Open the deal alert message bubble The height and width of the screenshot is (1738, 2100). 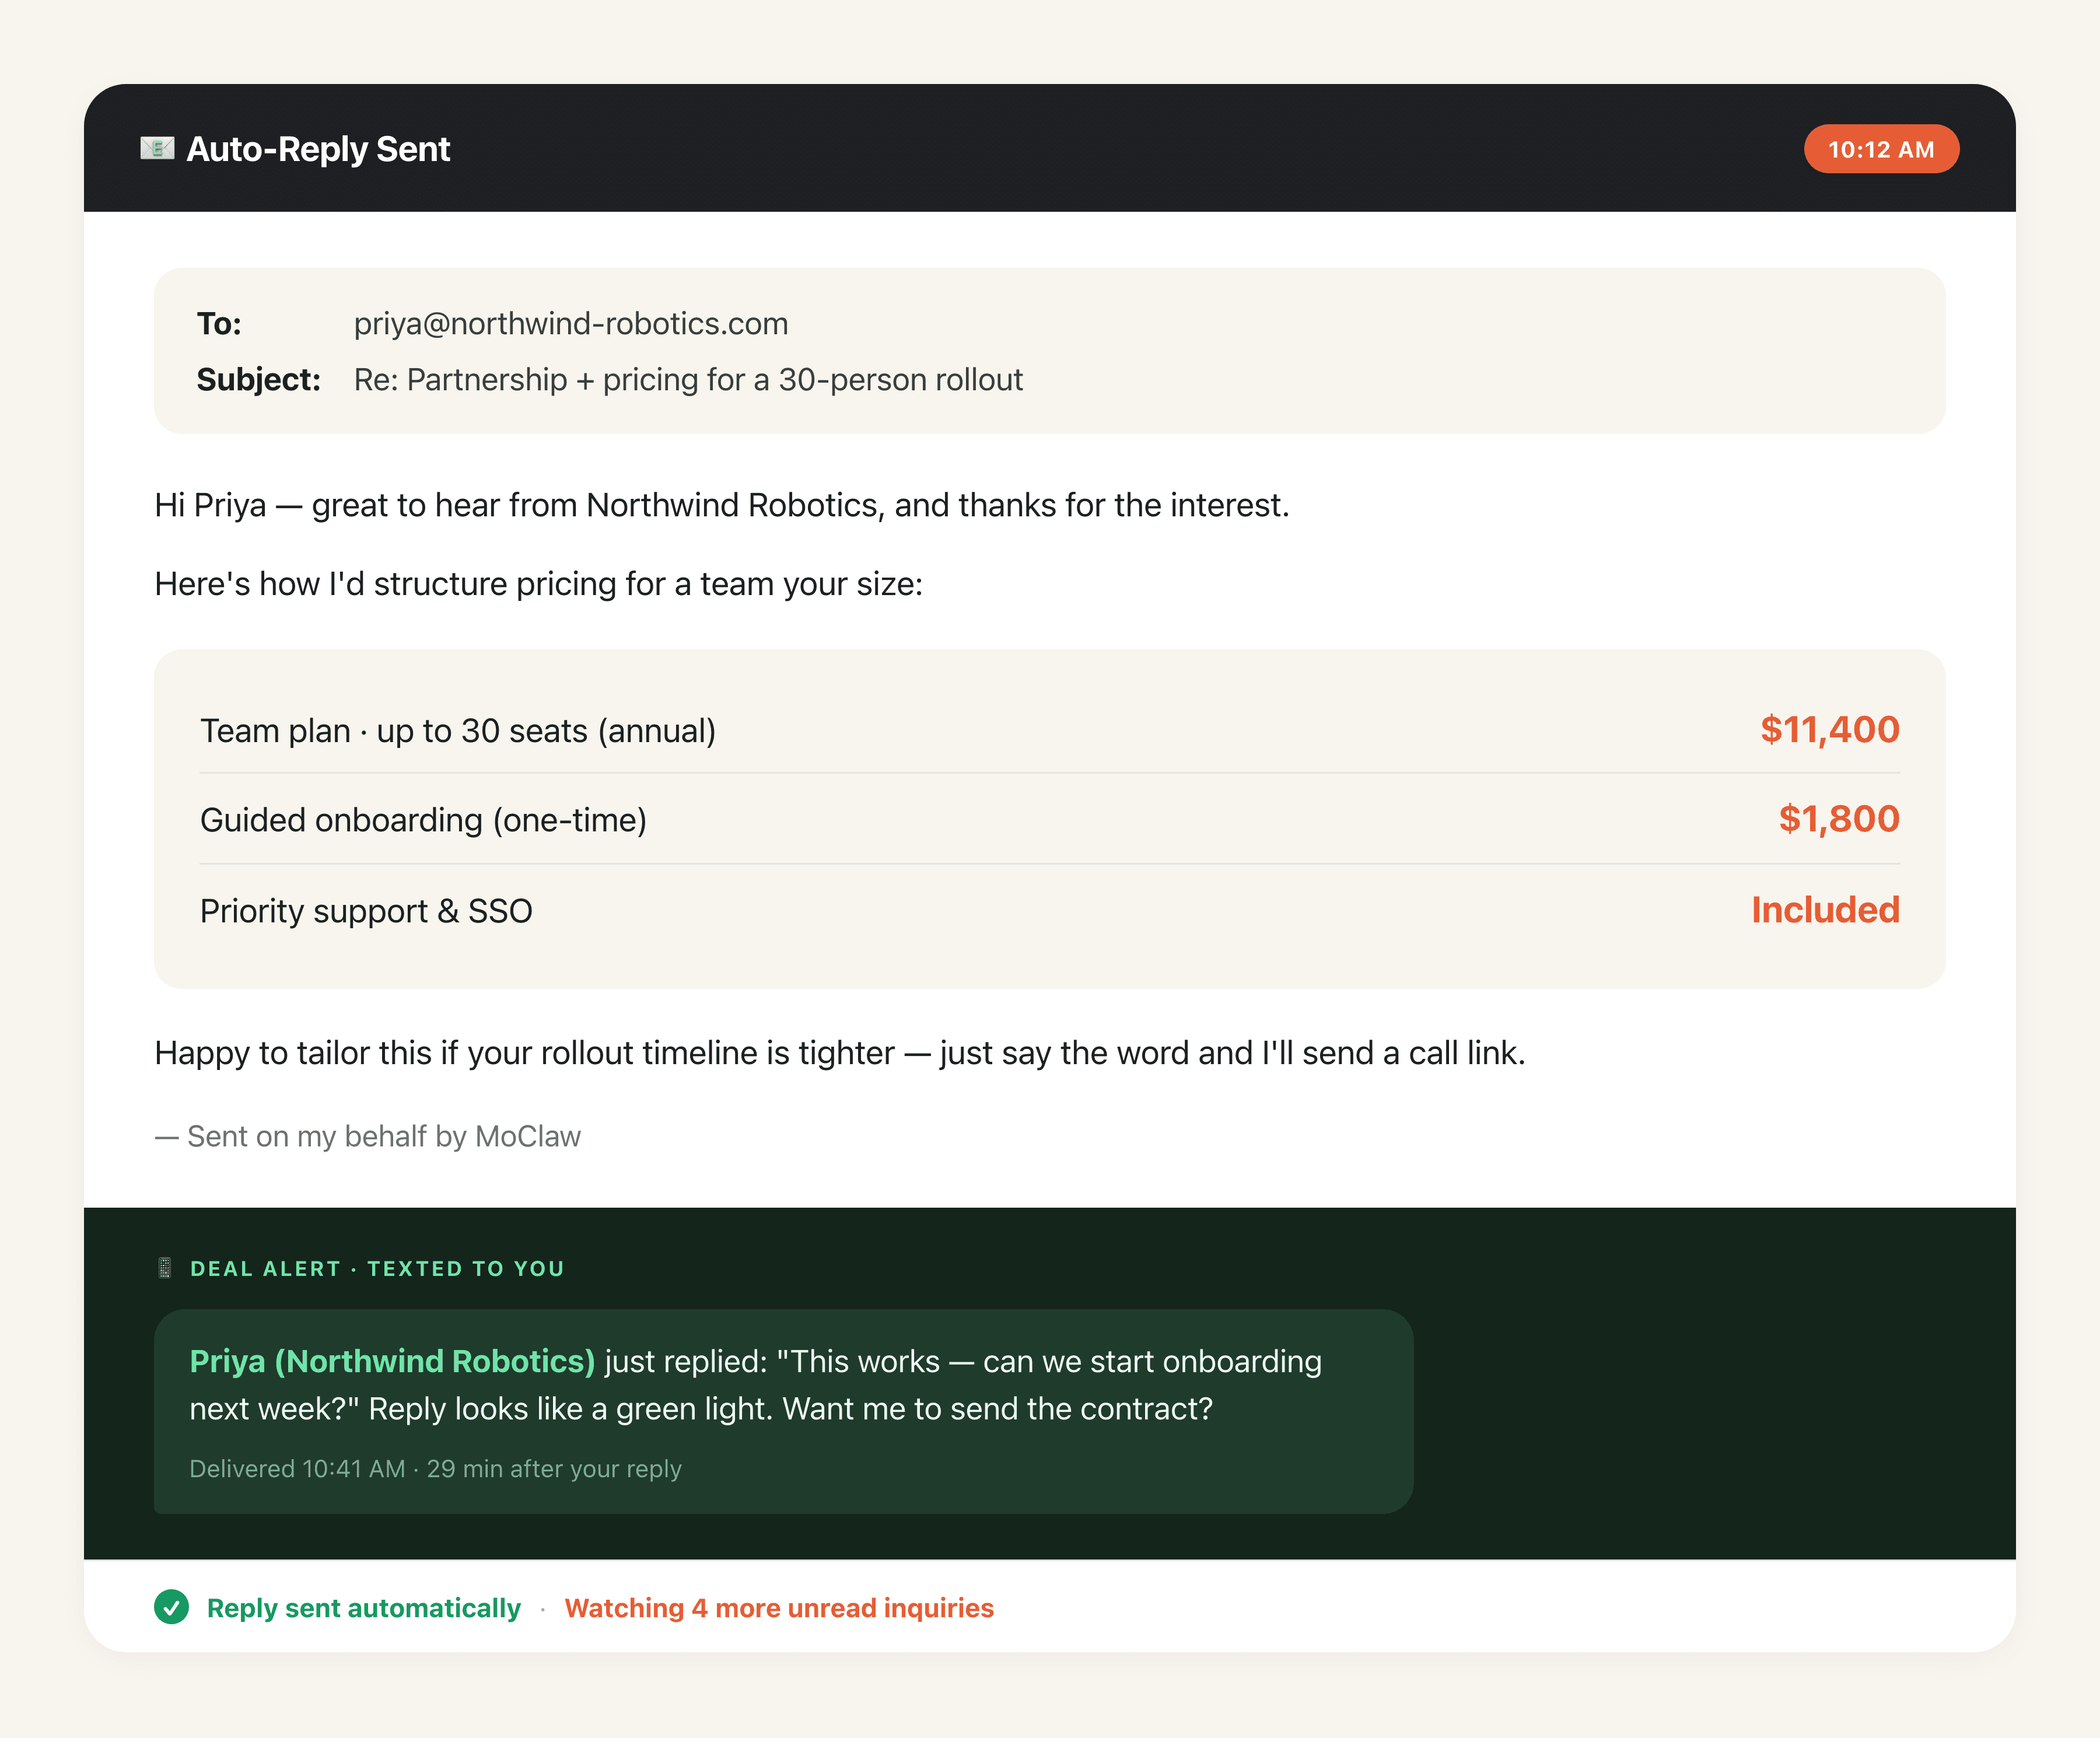point(783,1411)
